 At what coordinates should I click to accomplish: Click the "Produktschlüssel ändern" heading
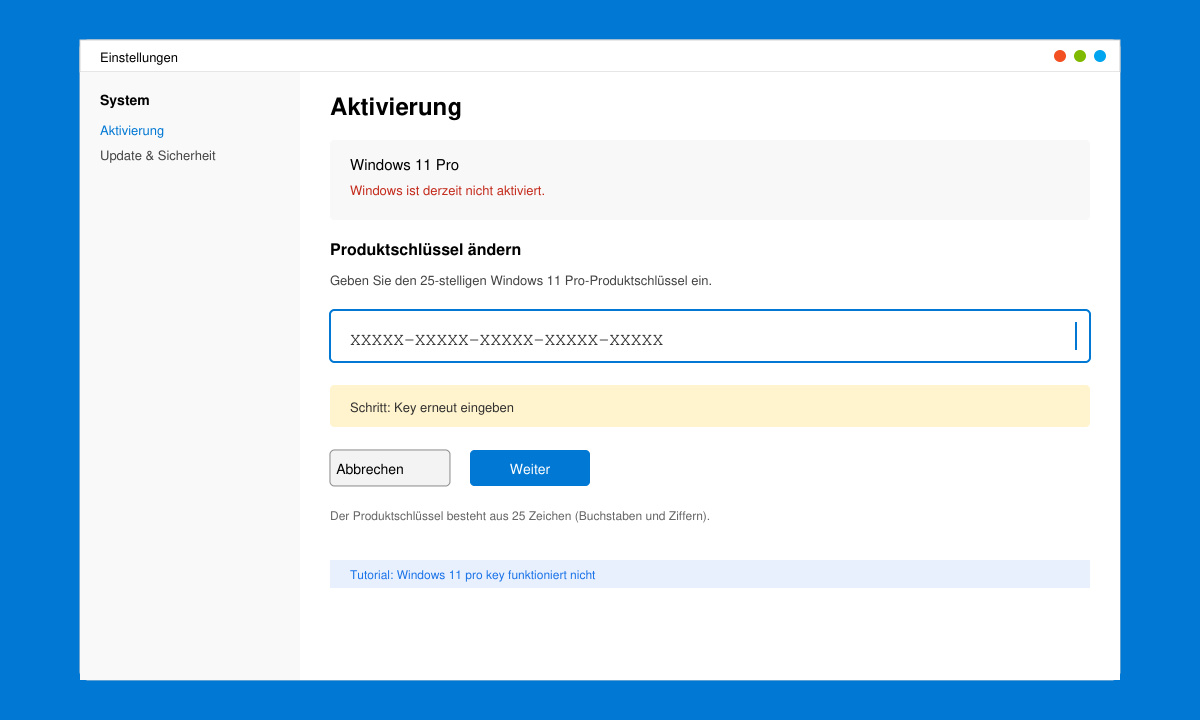pyautogui.click(x=425, y=250)
